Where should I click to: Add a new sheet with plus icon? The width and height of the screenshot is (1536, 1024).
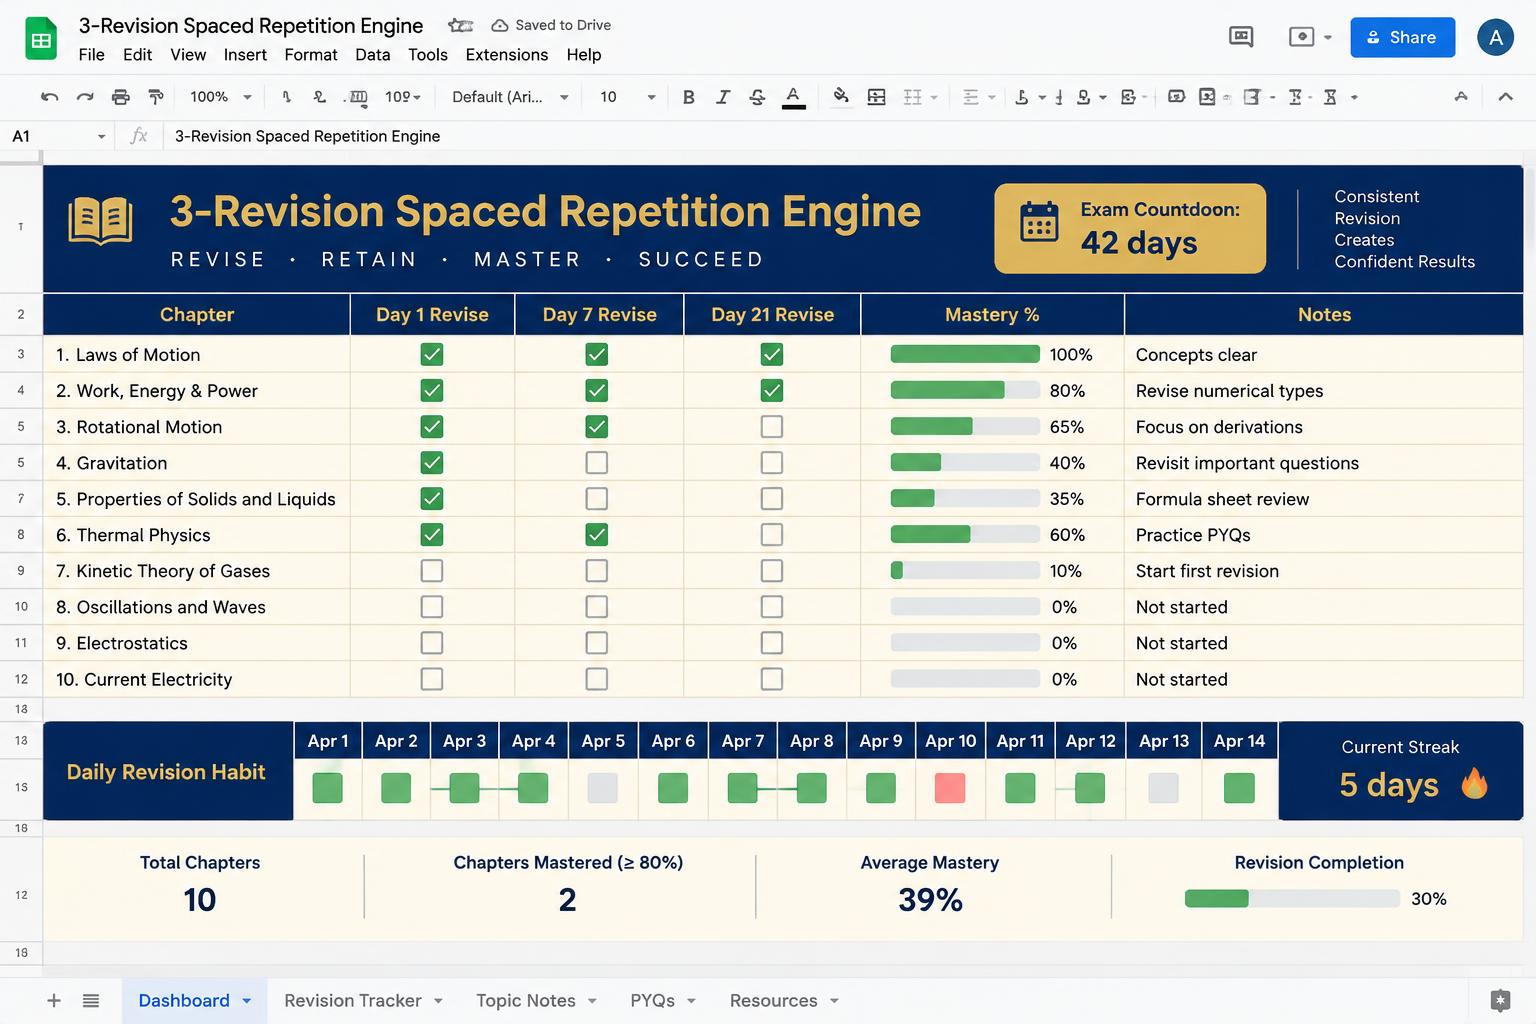[x=54, y=1000]
